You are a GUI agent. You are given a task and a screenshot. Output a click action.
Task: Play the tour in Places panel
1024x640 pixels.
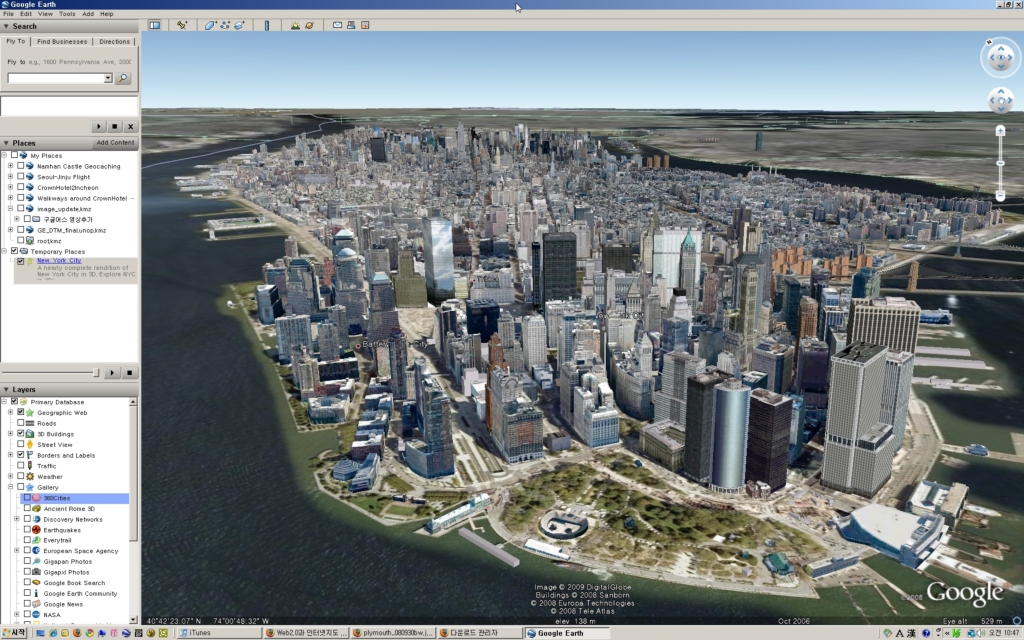pos(112,373)
